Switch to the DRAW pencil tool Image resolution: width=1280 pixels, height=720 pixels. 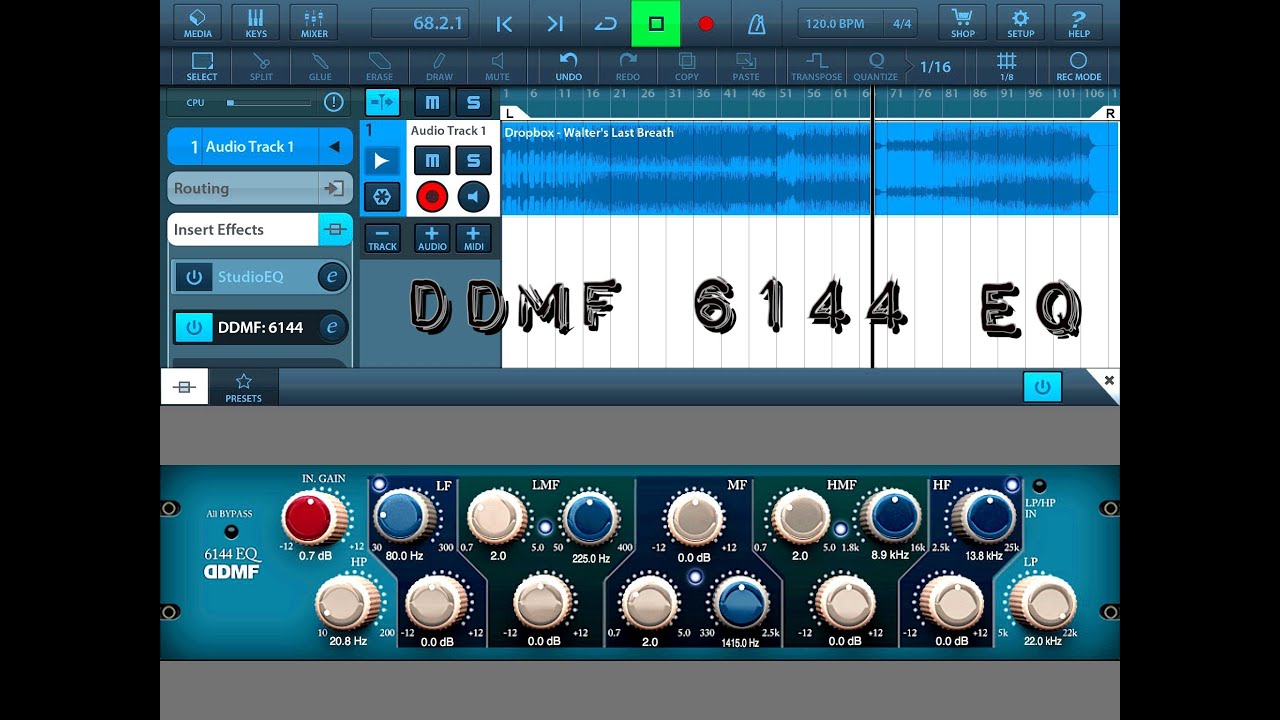click(439, 66)
